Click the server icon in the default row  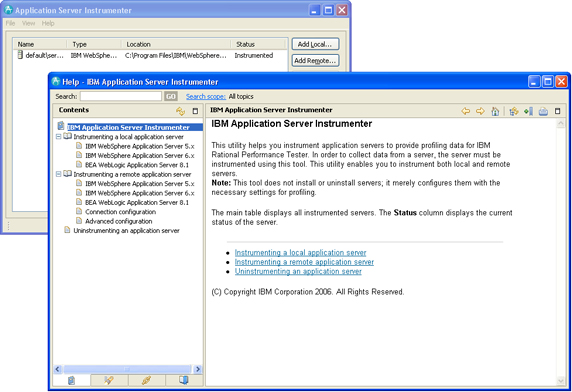[20, 55]
